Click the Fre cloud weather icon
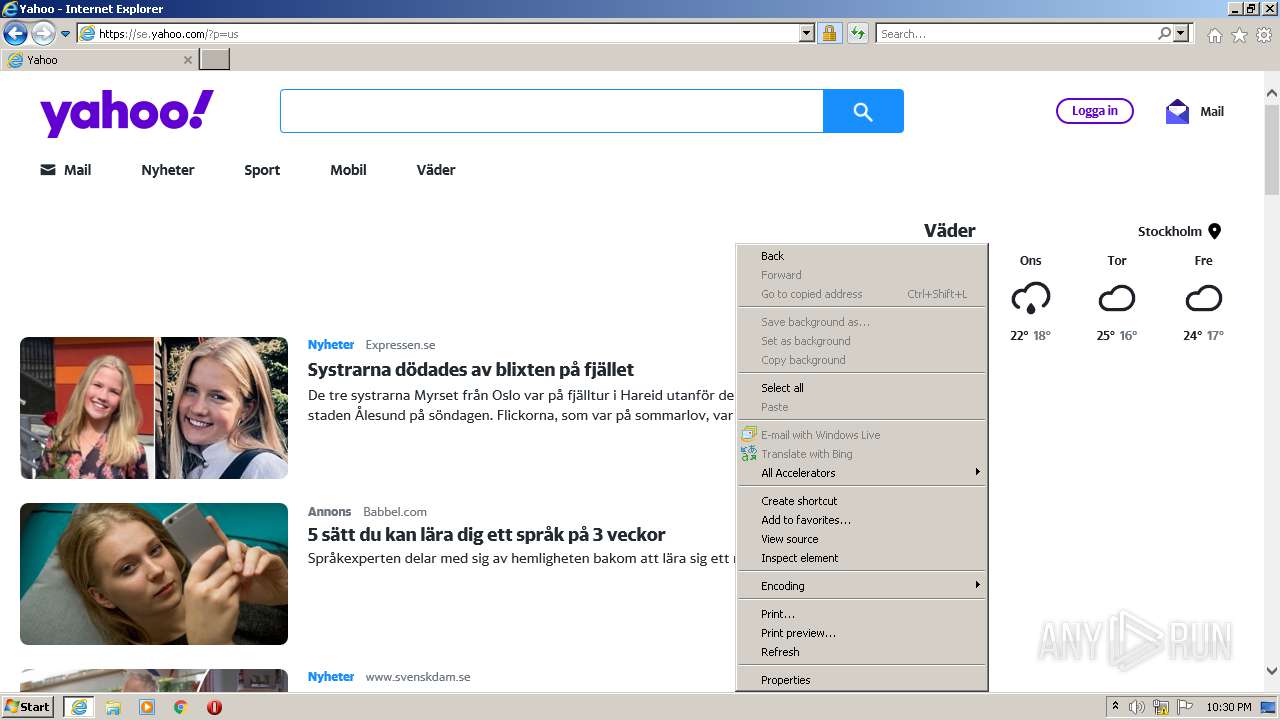Screen dimensions: 1280x720 pyautogui.click(x=1204, y=298)
